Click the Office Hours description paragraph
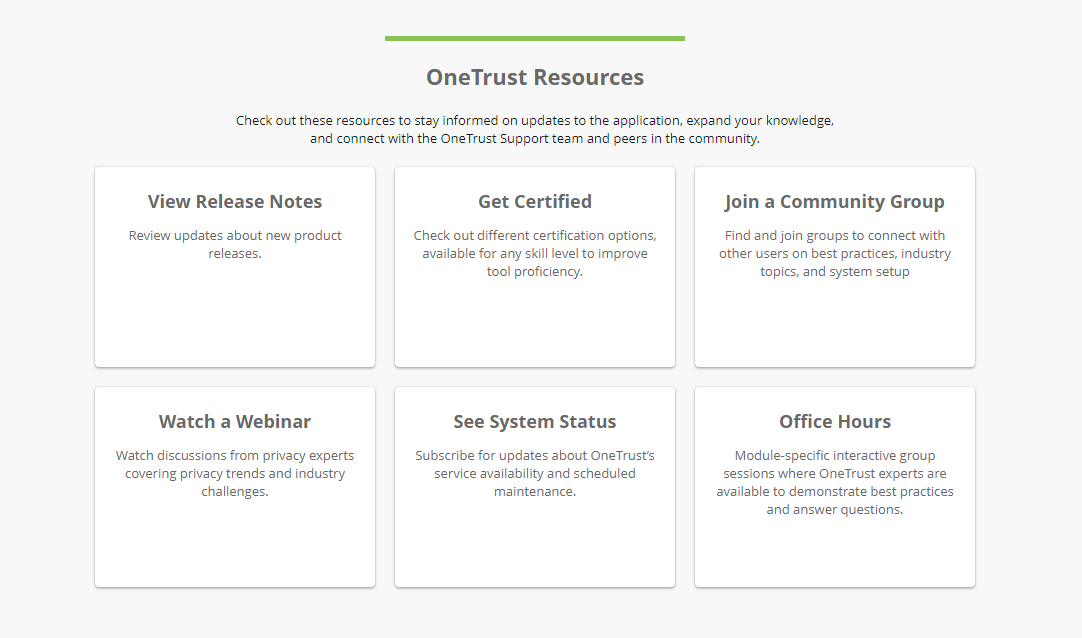This screenshot has width=1082, height=638. point(834,482)
